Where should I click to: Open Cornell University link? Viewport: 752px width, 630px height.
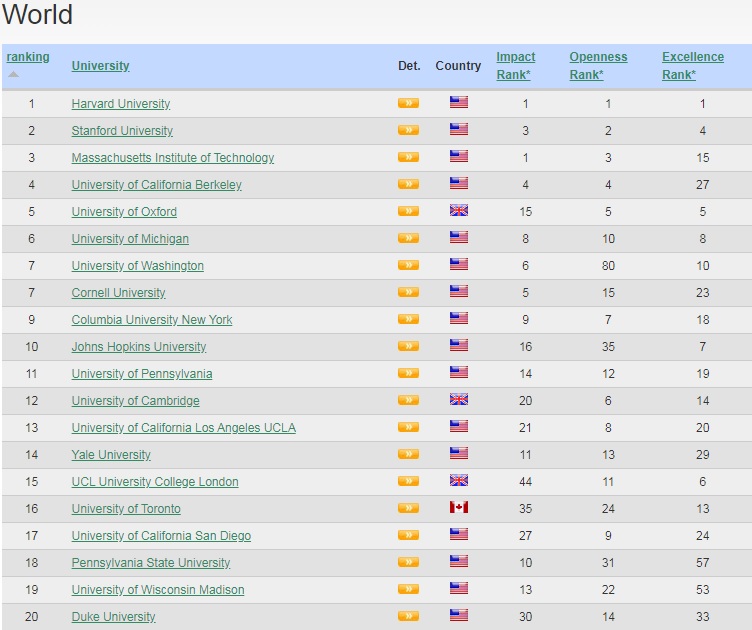click(x=118, y=292)
